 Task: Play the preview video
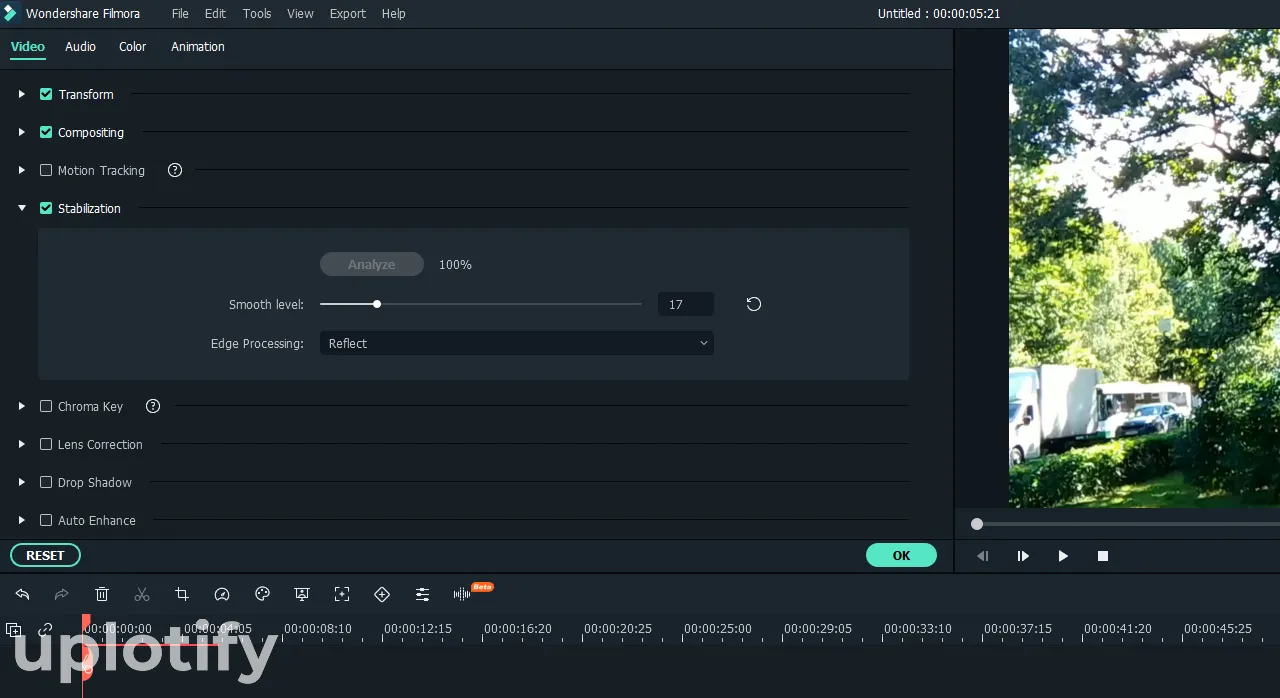[x=1063, y=556]
